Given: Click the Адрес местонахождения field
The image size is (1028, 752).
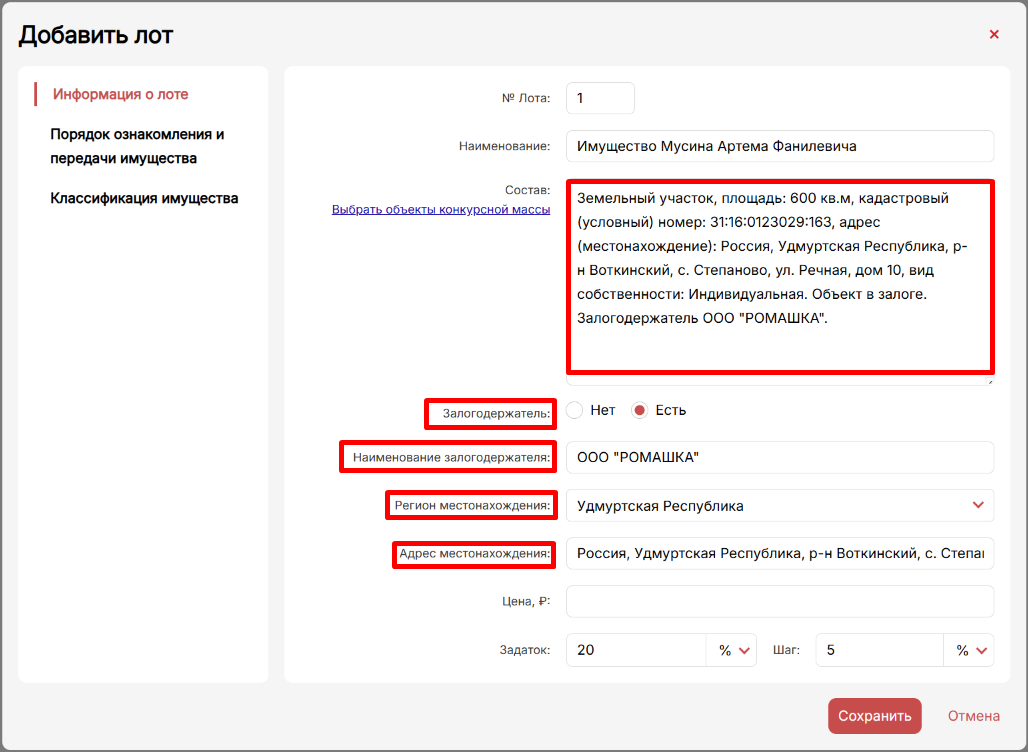Looking at the screenshot, I should point(779,554).
